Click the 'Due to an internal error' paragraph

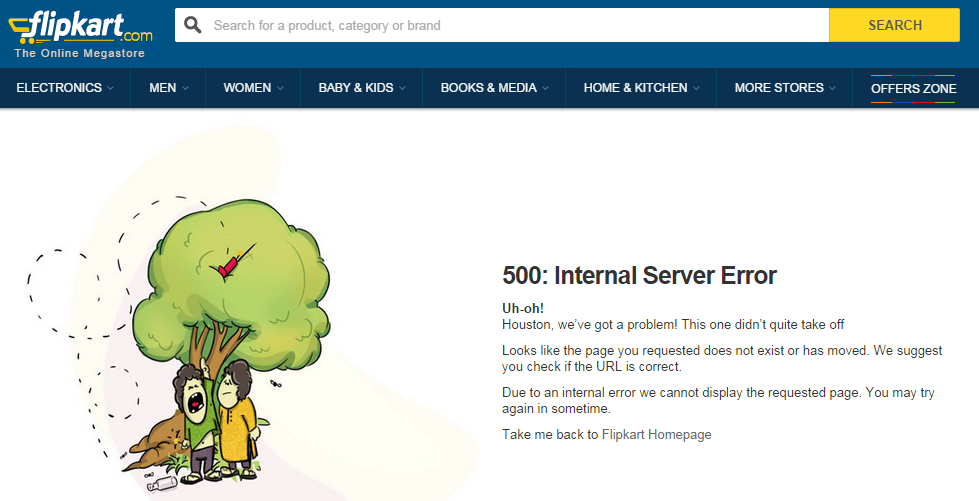[718, 400]
